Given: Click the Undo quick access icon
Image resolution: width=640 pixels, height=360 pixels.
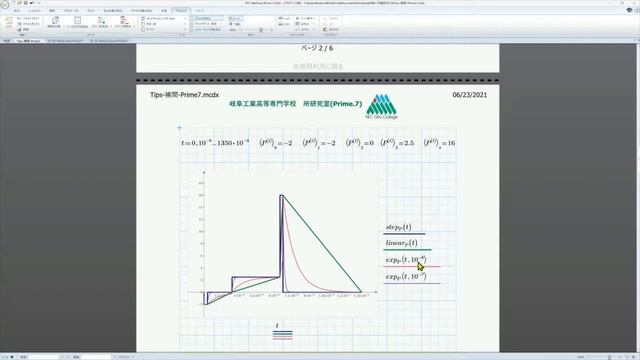Looking at the screenshot, I should point(32,2).
